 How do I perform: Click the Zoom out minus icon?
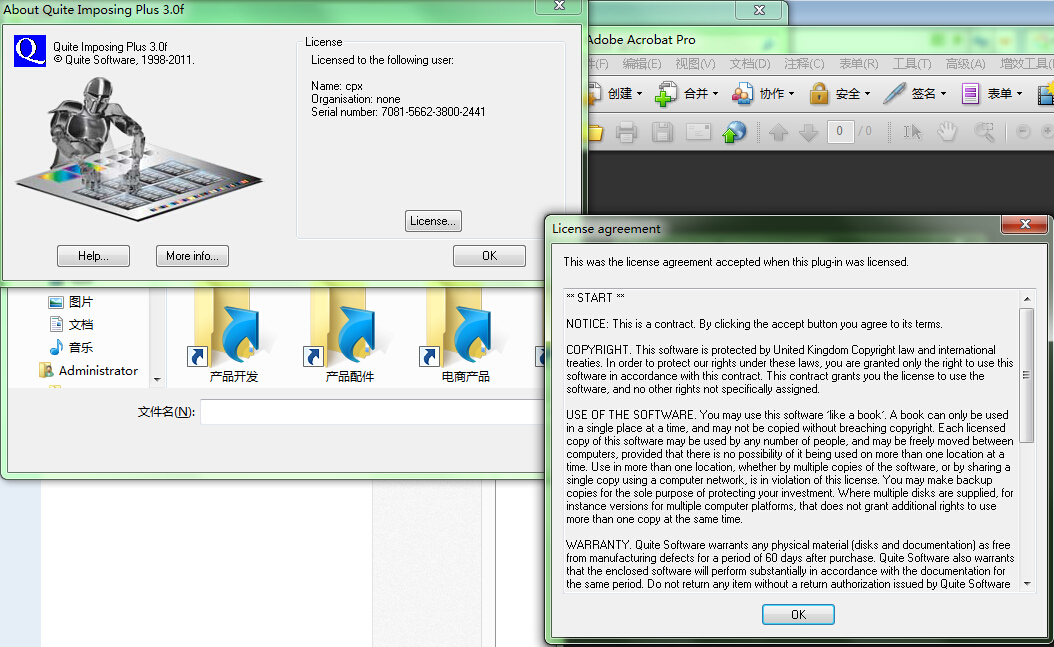coord(1022,132)
